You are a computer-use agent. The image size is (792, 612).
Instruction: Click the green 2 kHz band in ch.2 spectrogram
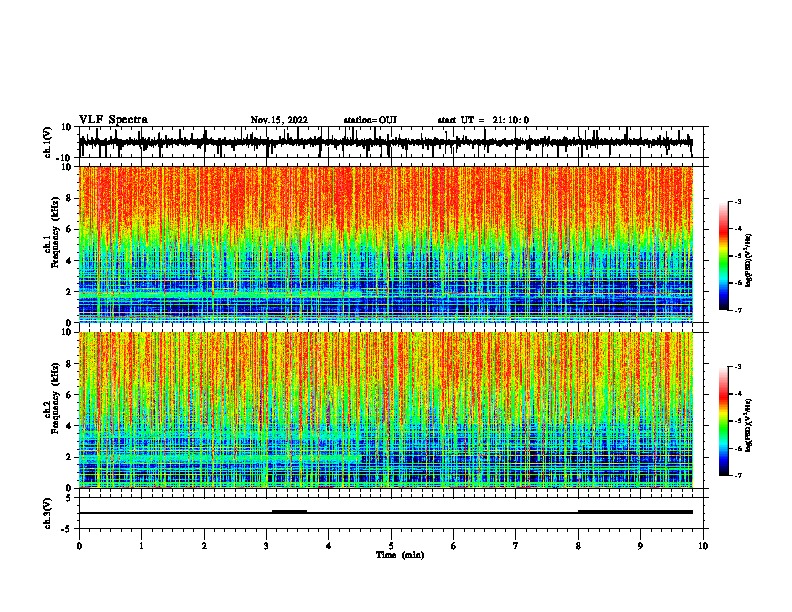pyautogui.click(x=220, y=458)
